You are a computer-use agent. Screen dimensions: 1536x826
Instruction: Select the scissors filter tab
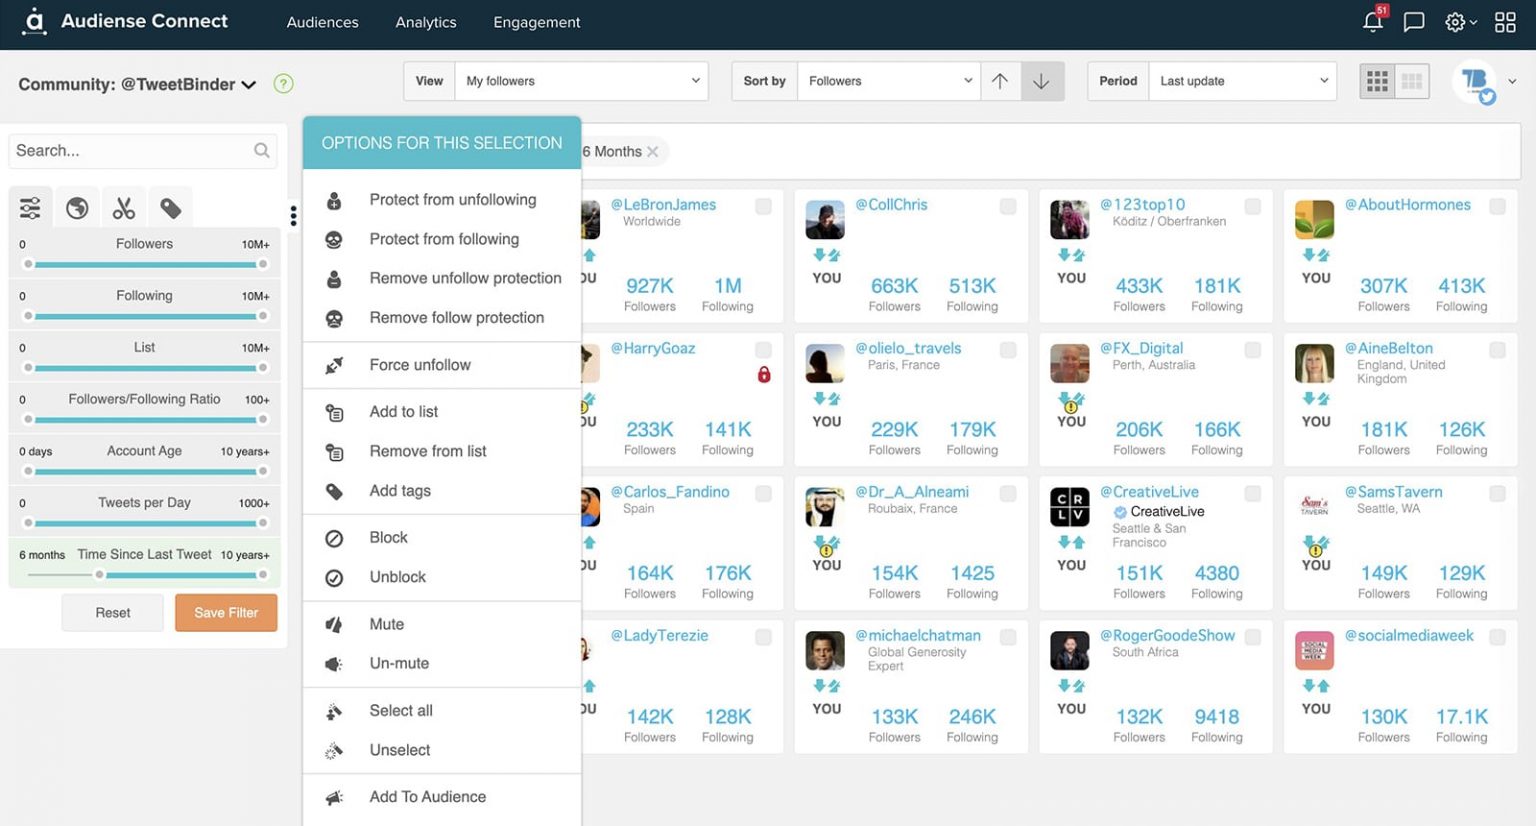[x=123, y=207]
